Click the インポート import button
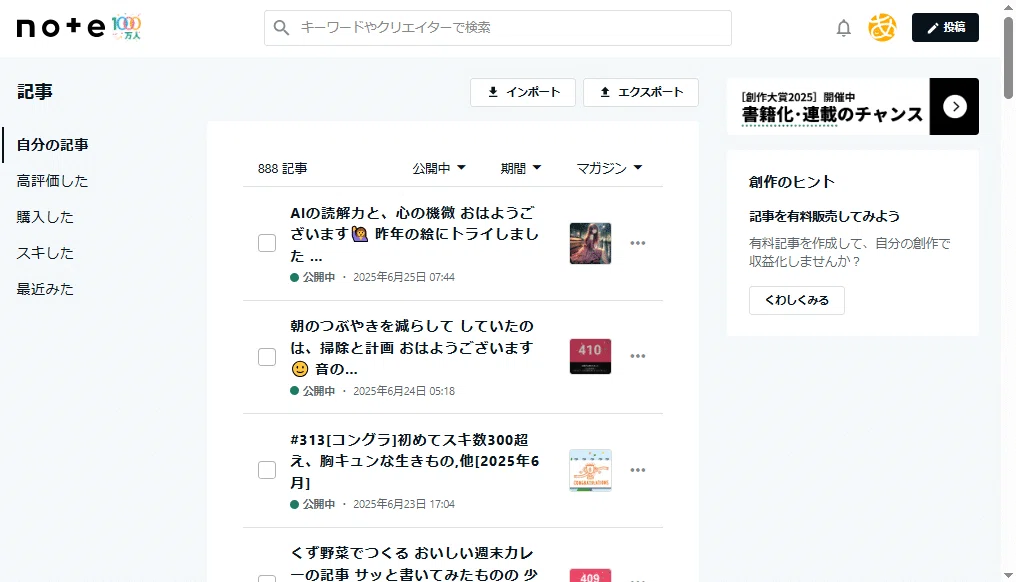 pos(523,92)
